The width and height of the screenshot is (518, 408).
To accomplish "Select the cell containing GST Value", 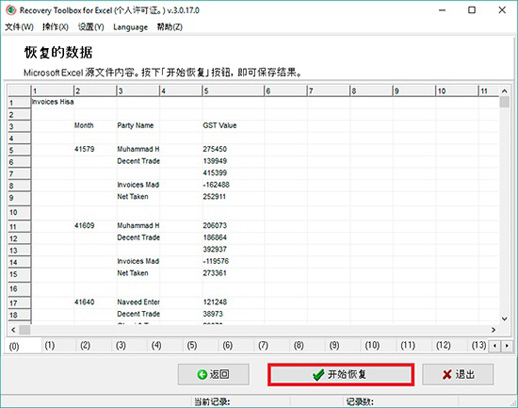I will click(x=233, y=126).
